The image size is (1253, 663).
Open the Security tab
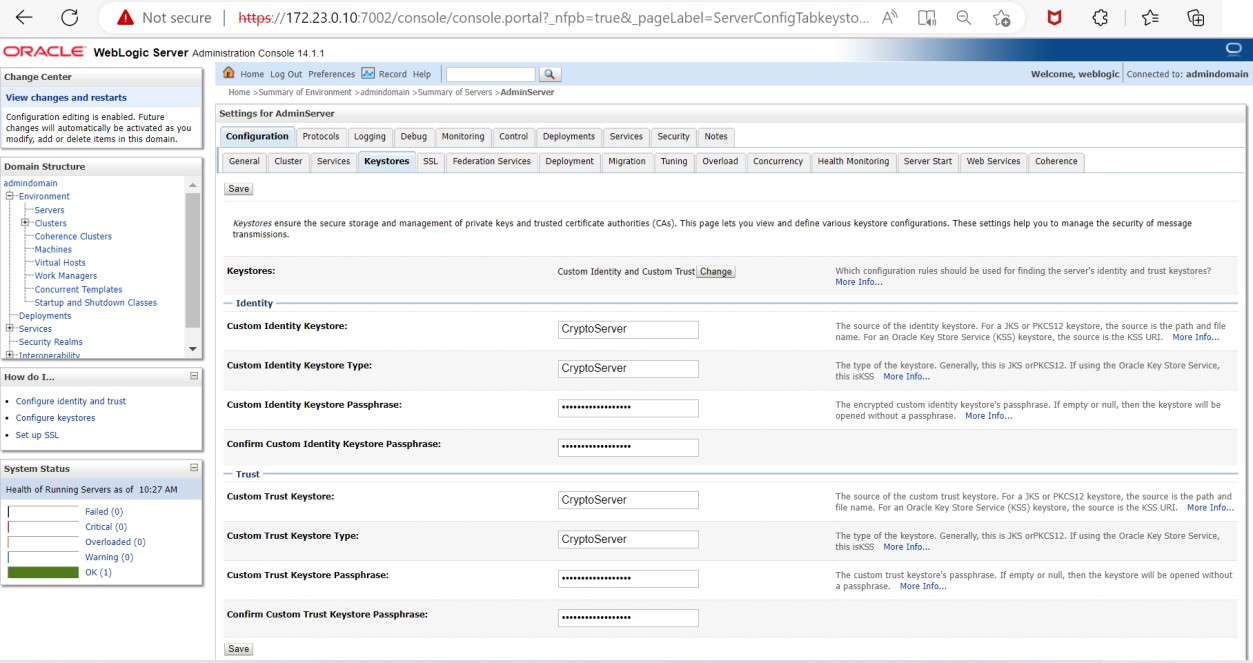pos(673,137)
